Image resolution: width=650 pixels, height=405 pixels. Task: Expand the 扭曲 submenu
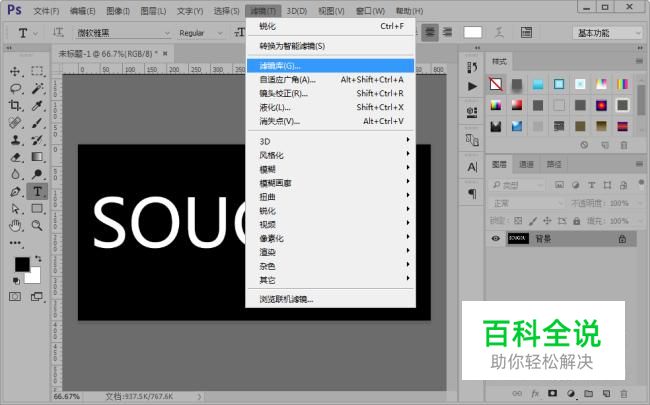pyautogui.click(x=331, y=197)
